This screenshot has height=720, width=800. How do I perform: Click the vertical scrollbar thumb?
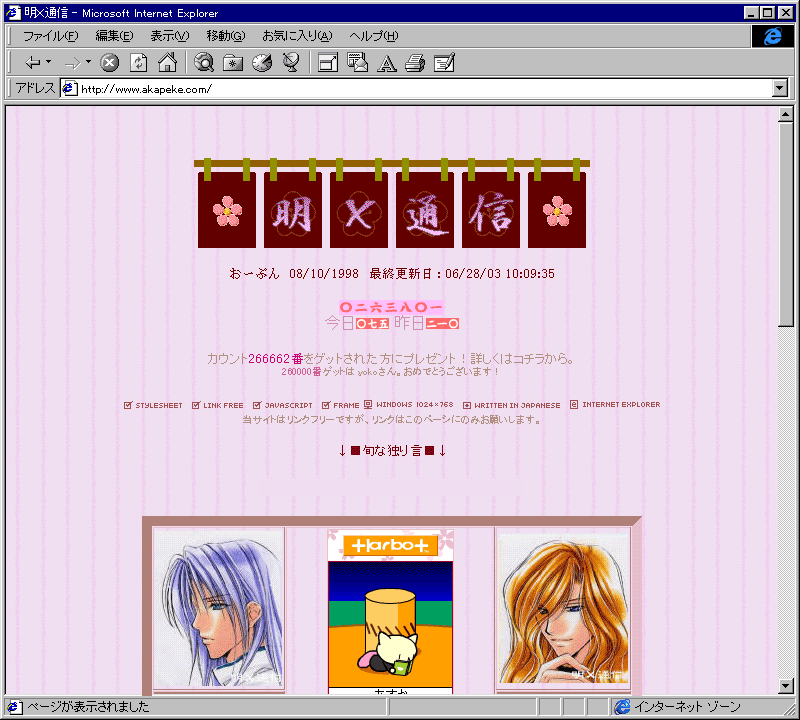point(786,224)
